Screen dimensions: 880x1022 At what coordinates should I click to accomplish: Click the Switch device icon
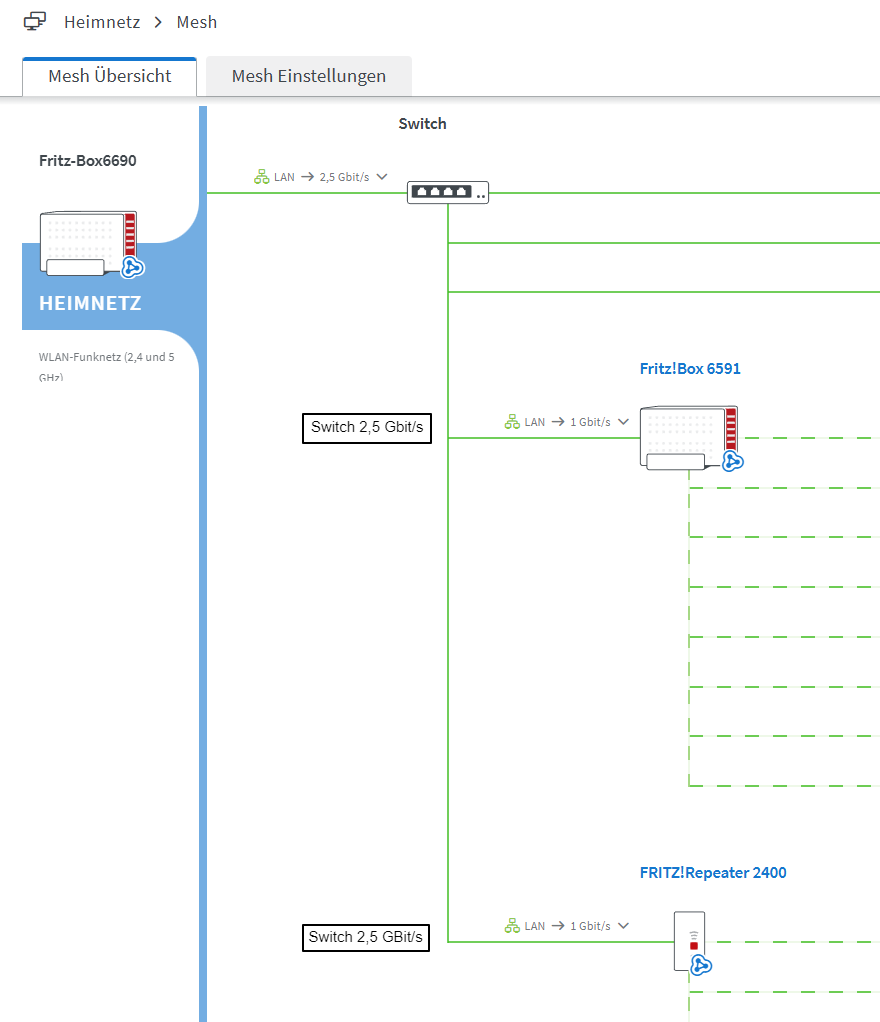[448, 192]
